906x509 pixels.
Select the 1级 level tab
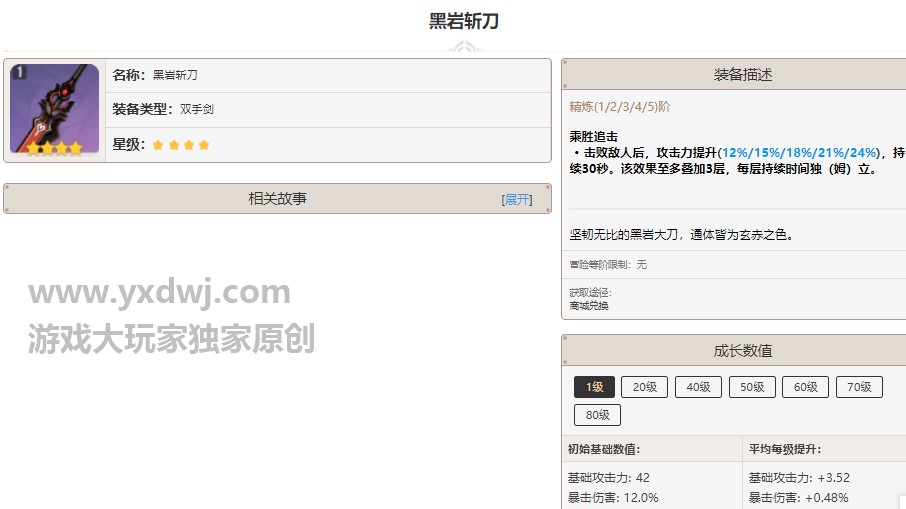coord(594,387)
